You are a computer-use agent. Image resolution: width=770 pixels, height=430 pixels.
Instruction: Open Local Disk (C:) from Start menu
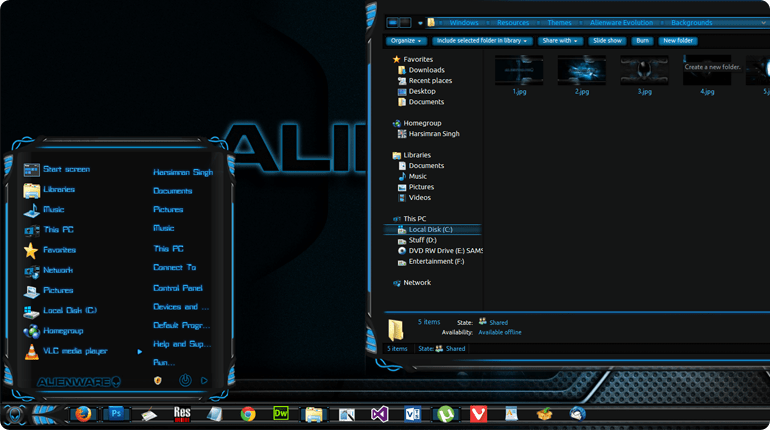point(60,311)
